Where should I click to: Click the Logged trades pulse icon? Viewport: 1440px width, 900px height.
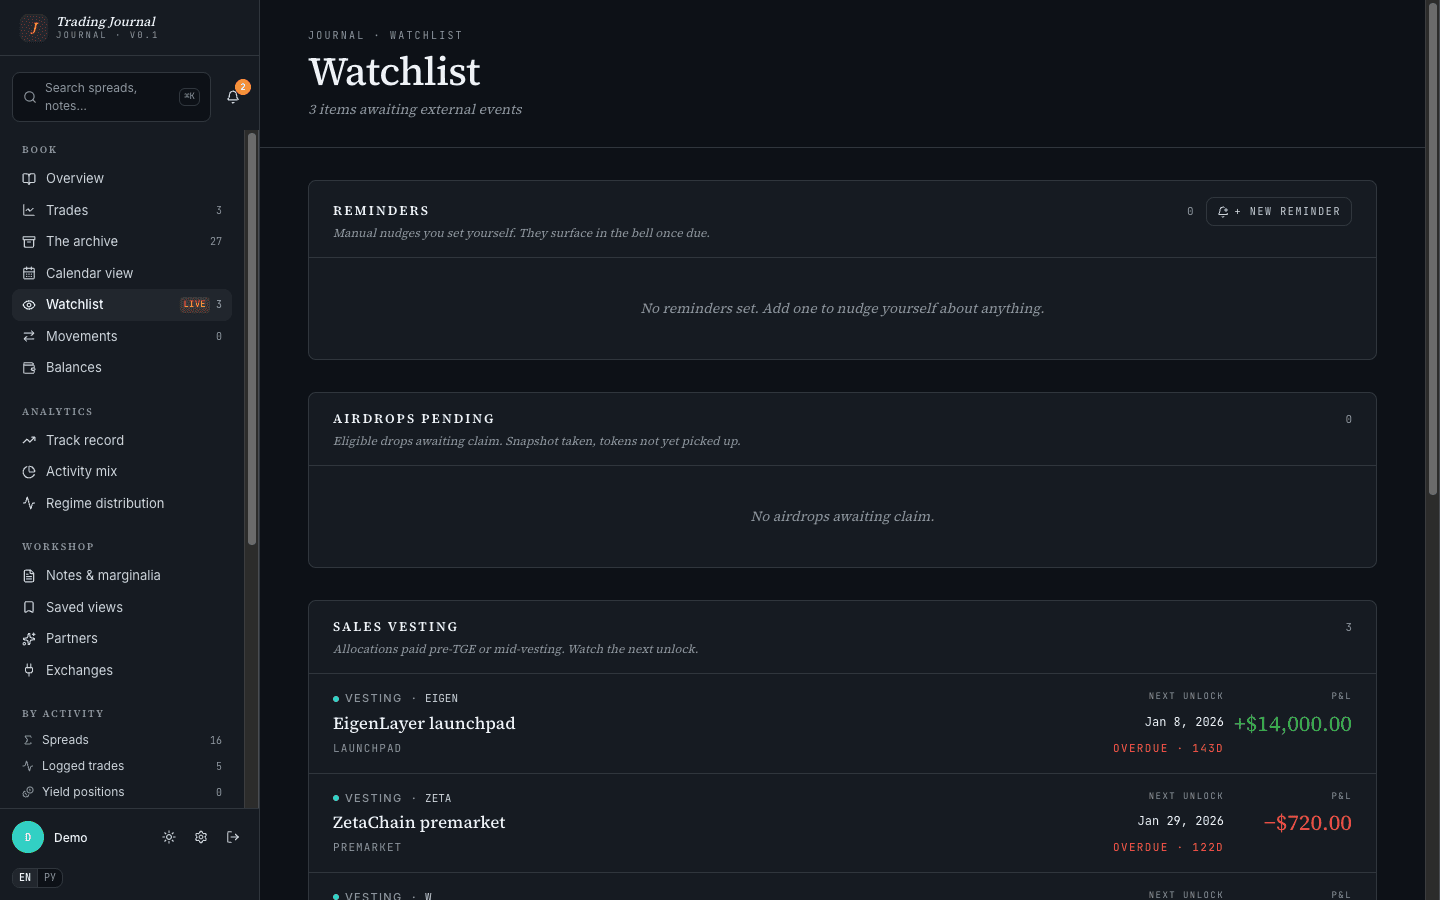point(28,766)
